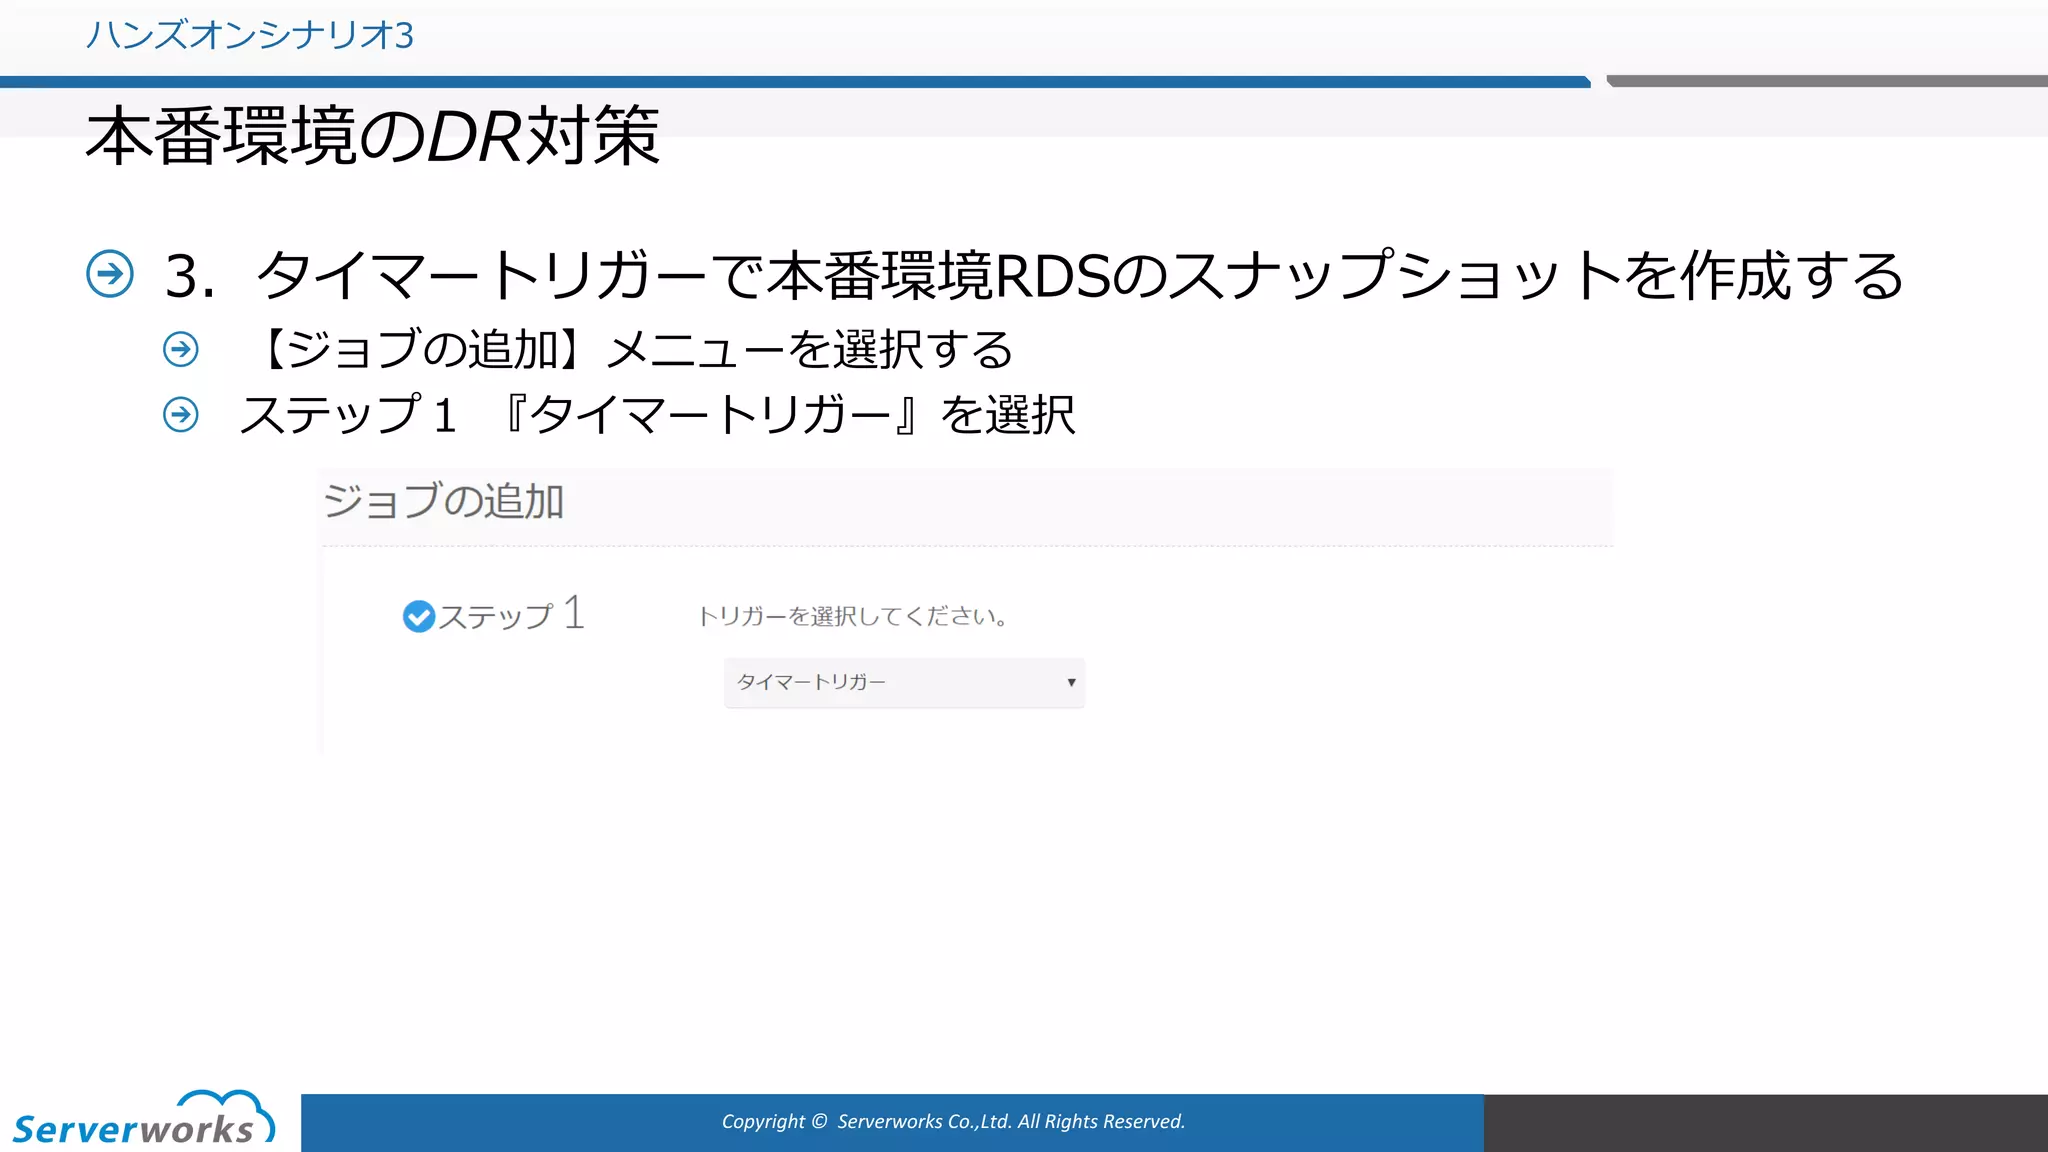The image size is (2048, 1152).
Task: Click the ハンズオンシナリオ3 header text
Action: (250, 35)
